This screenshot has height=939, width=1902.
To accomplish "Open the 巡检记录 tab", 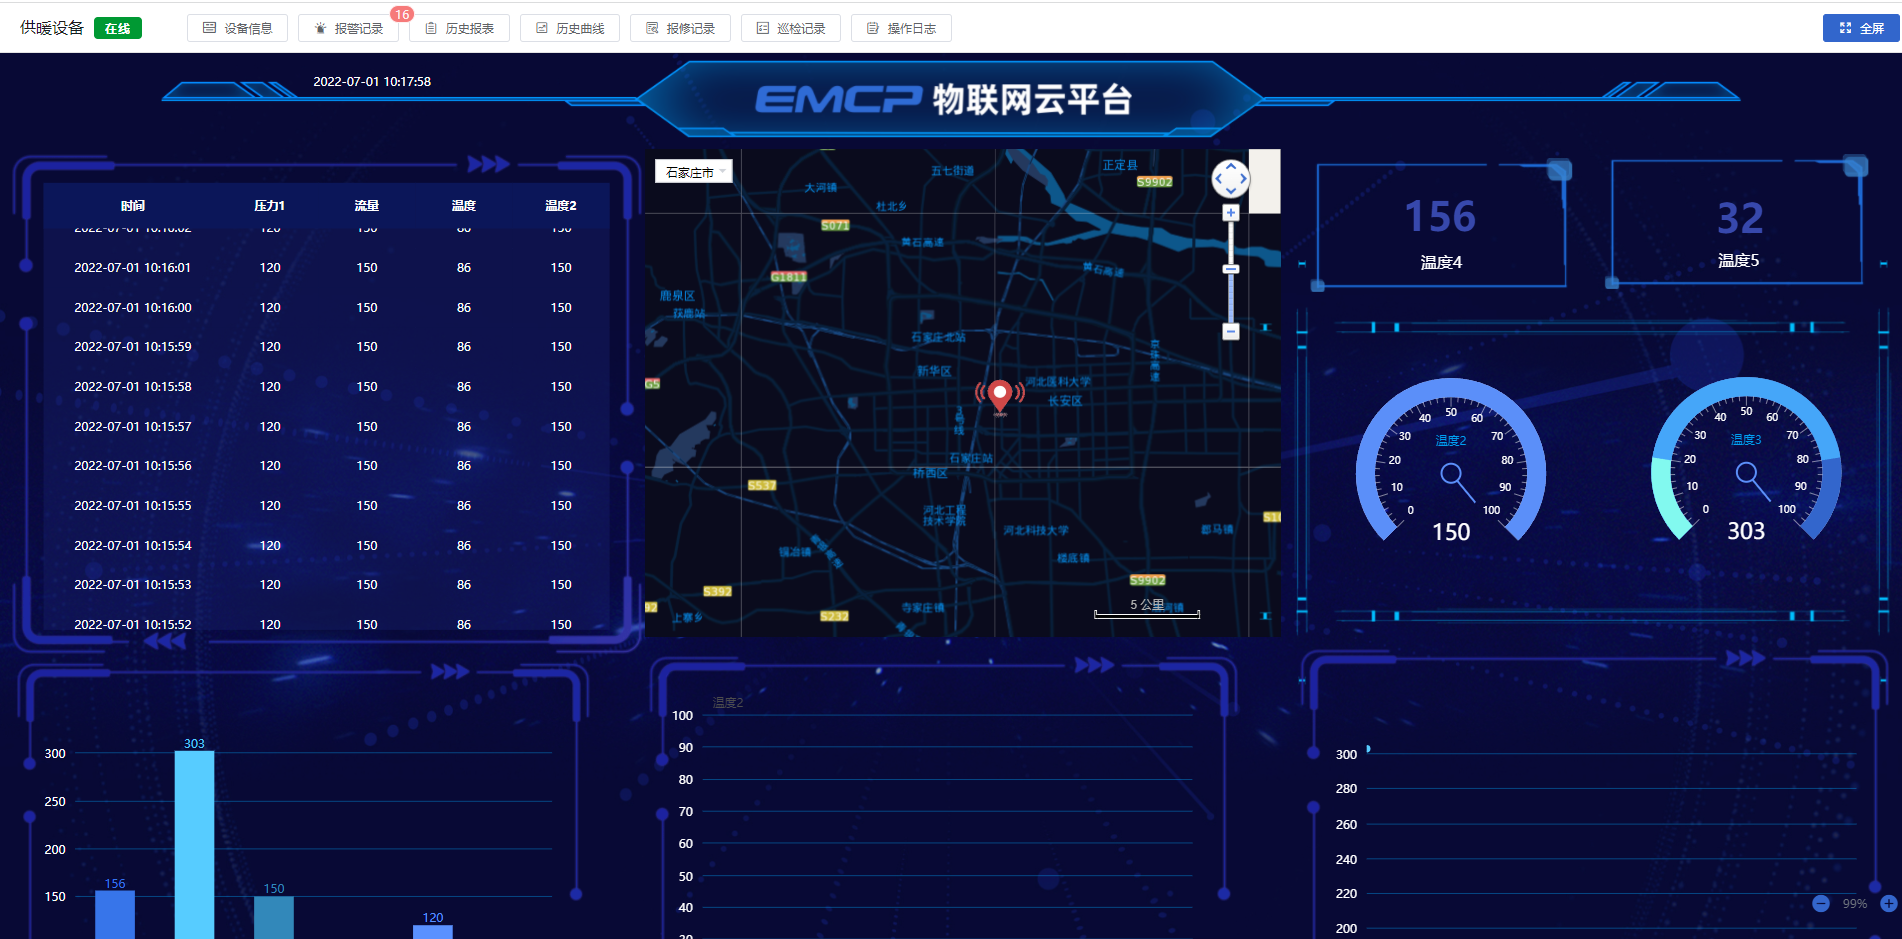I will (x=791, y=28).
